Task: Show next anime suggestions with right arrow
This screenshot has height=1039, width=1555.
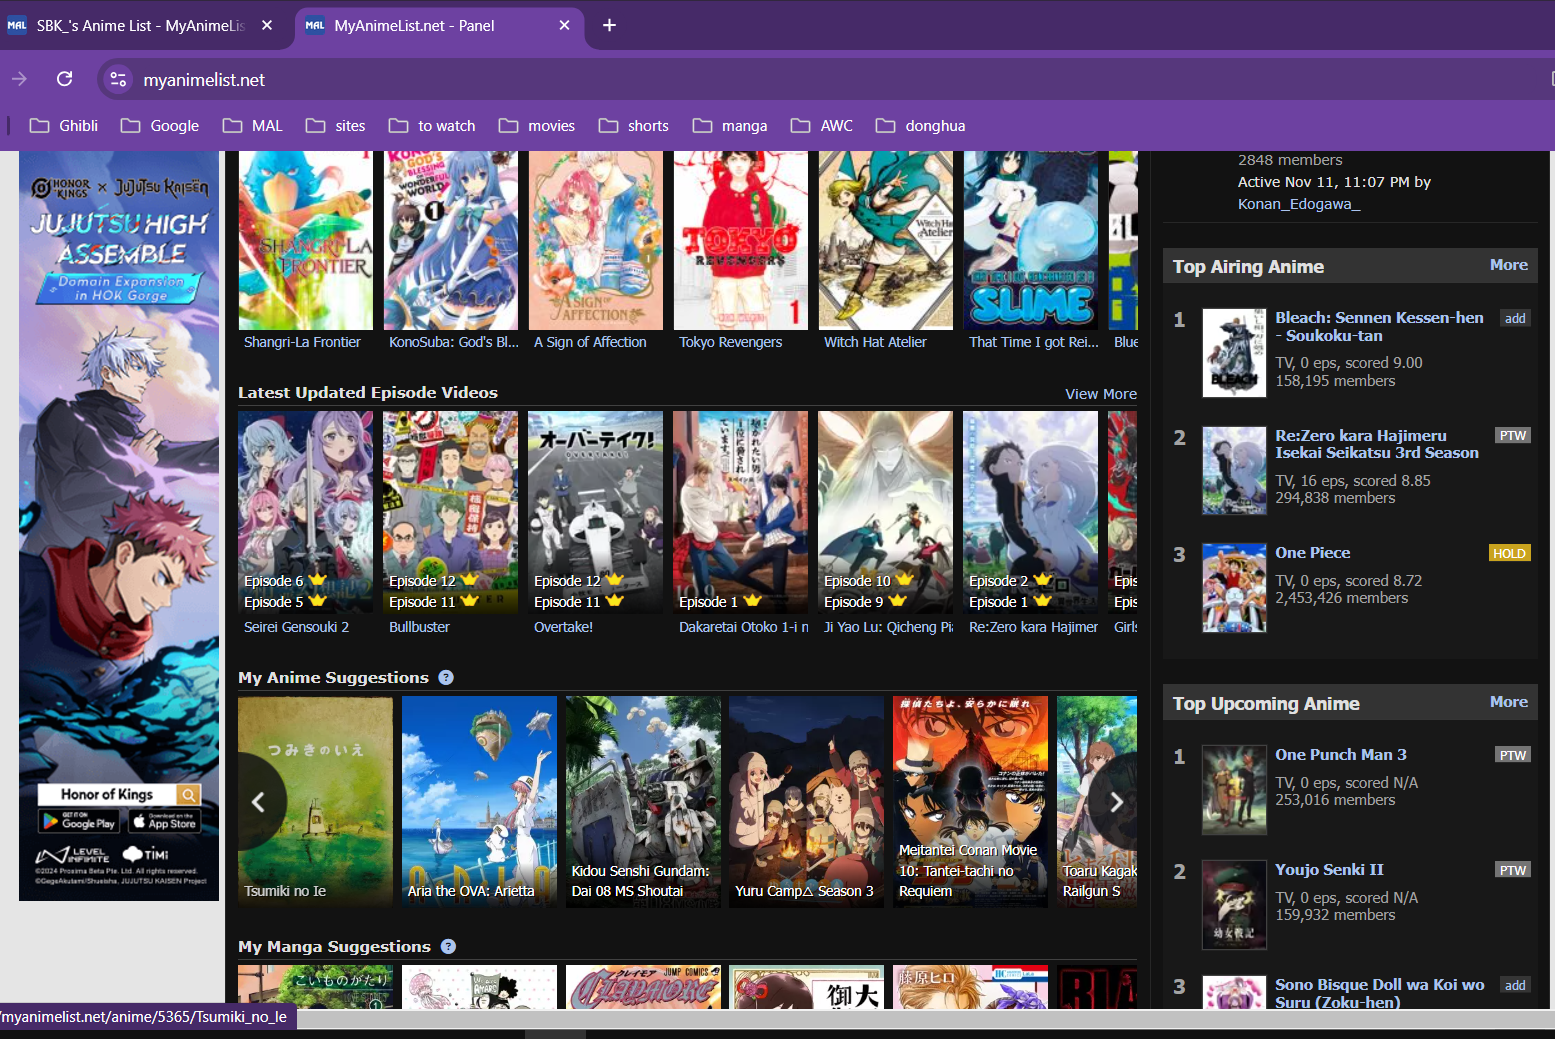Action: pos(1116,802)
